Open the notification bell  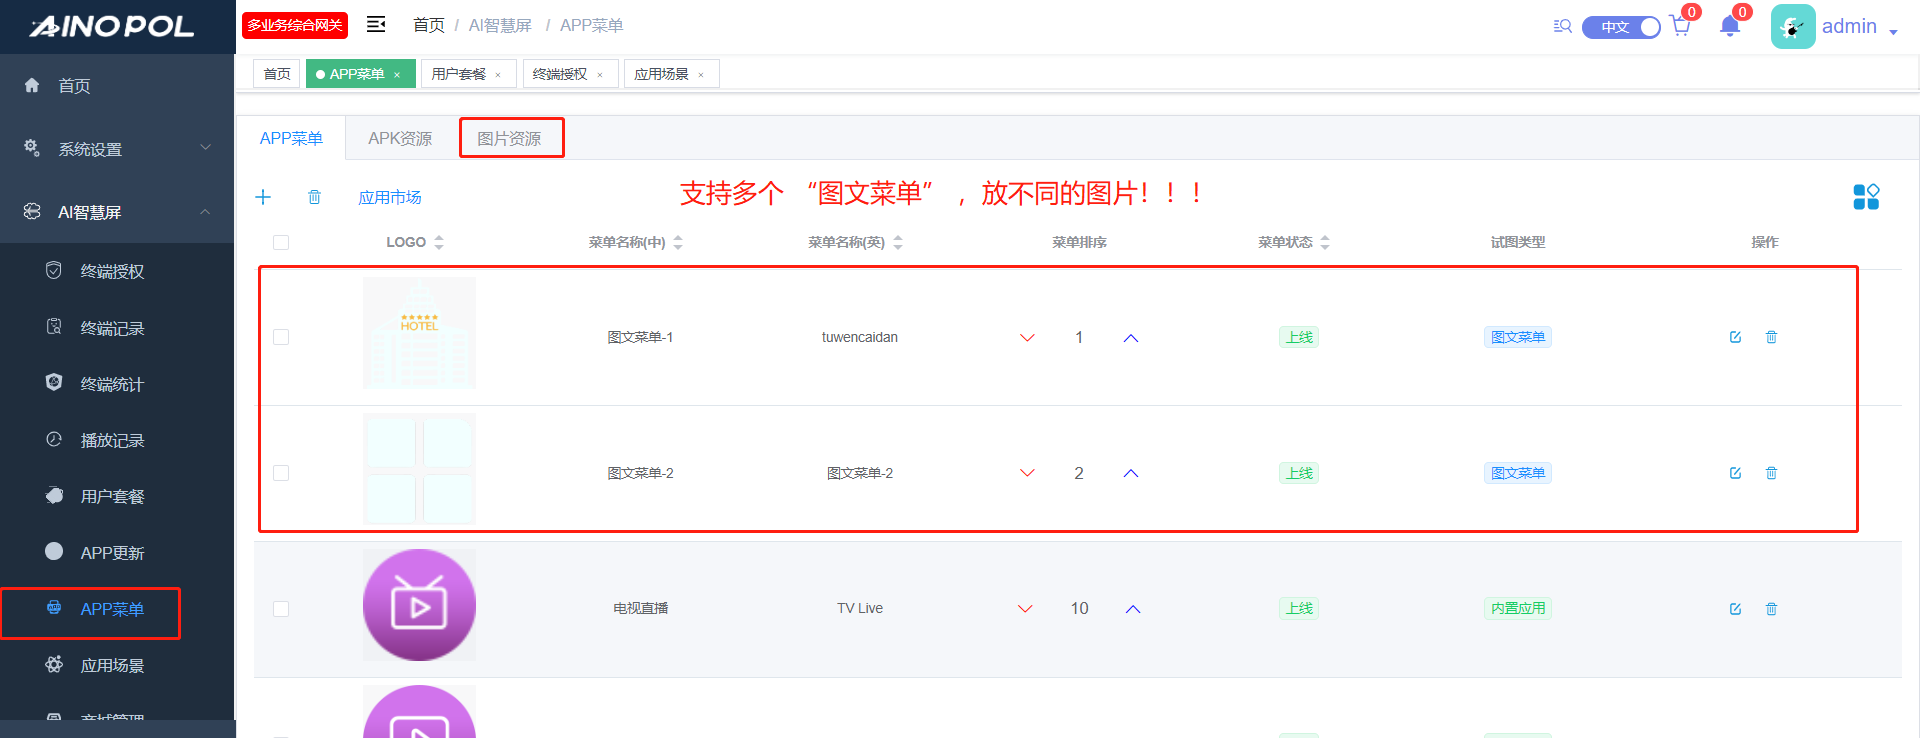tap(1730, 26)
